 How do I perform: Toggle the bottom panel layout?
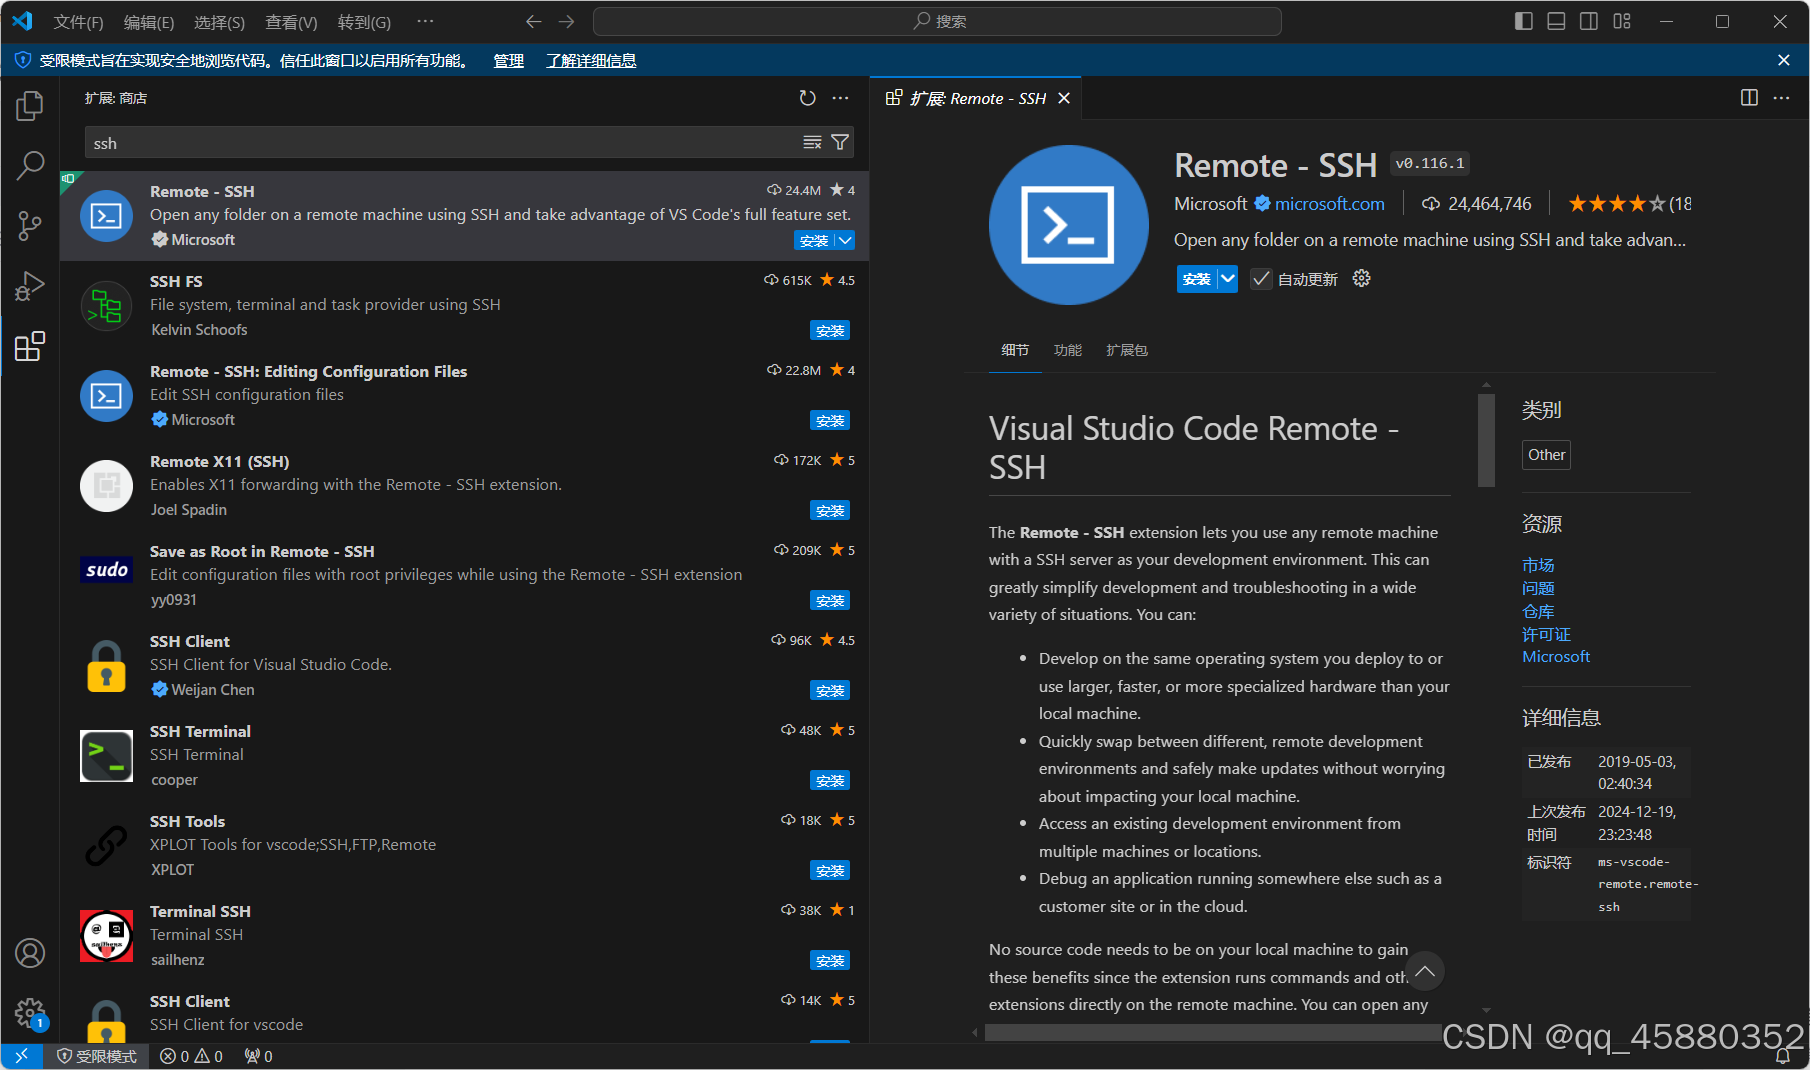tap(1556, 21)
